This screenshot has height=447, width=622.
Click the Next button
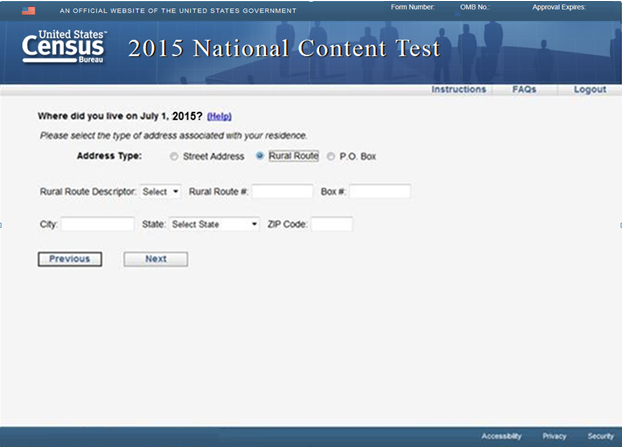click(x=156, y=259)
